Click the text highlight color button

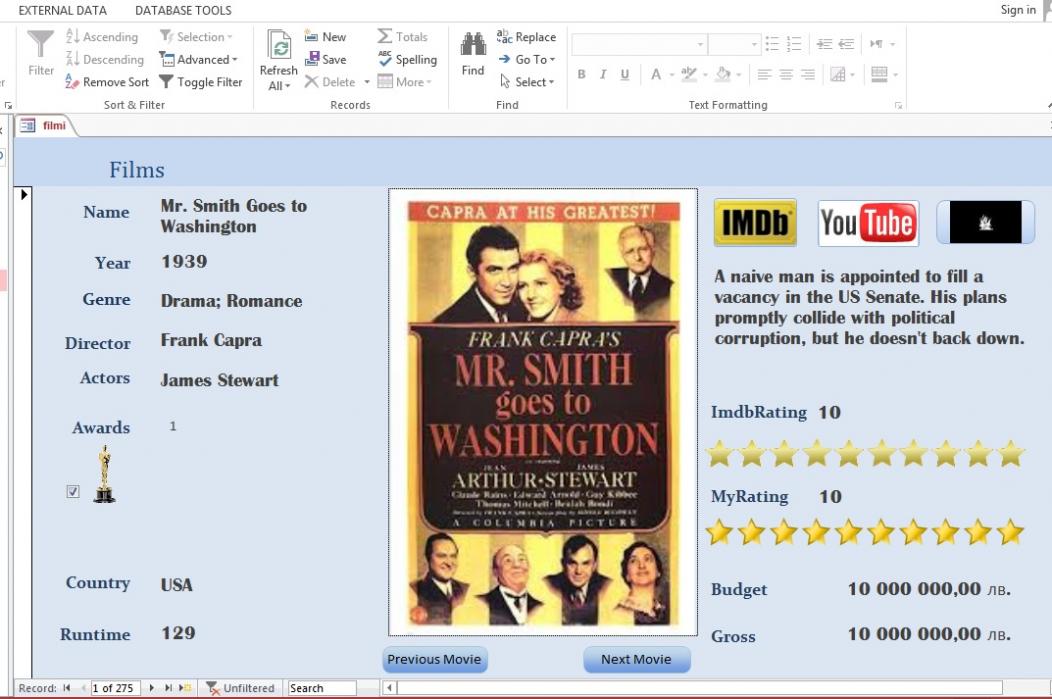[688, 74]
